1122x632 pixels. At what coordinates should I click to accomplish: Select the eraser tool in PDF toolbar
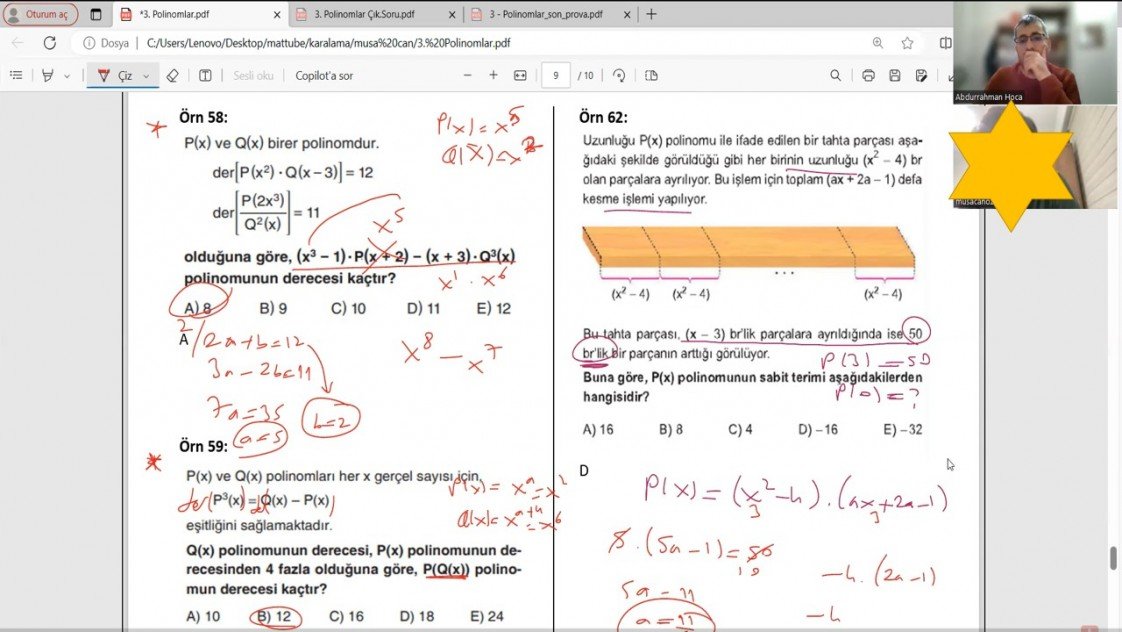(x=172, y=75)
